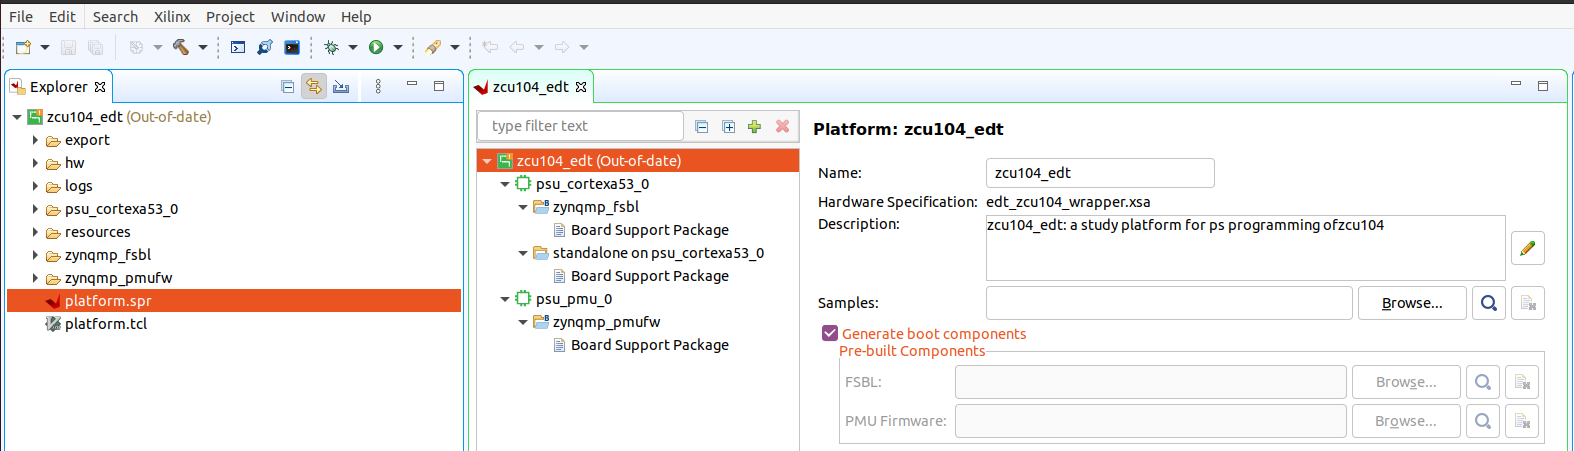
Task: Click the type filter text field
Action: click(x=580, y=126)
